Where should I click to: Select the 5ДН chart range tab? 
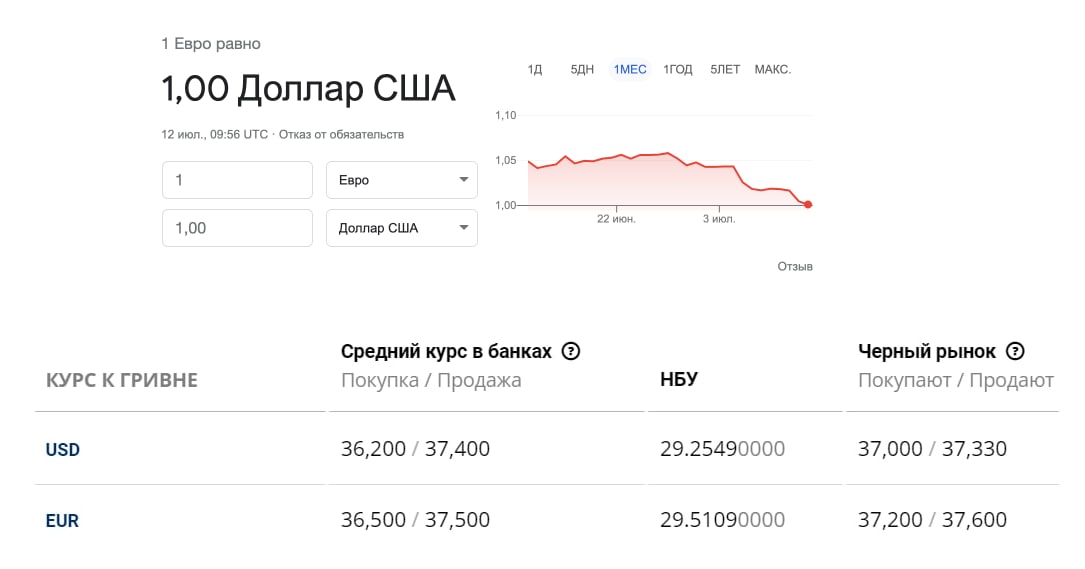click(582, 70)
